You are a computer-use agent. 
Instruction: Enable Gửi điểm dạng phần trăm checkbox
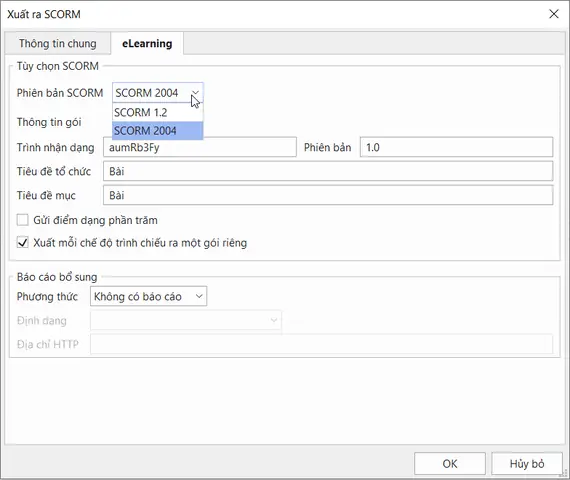click(23, 220)
